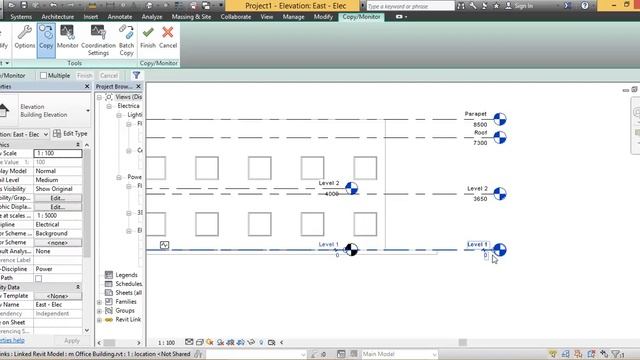This screenshot has height=360, width=640.
Task: Collapse the Views tree node
Action: click(99, 97)
